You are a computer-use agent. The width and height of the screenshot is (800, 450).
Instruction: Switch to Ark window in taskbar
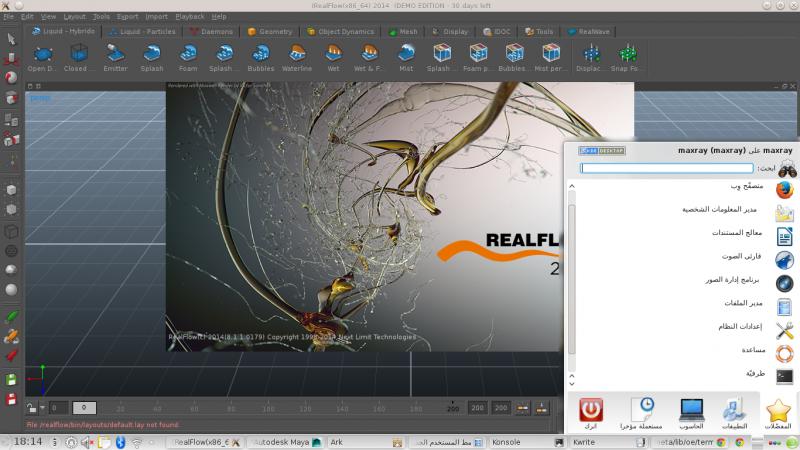click(x=366, y=442)
